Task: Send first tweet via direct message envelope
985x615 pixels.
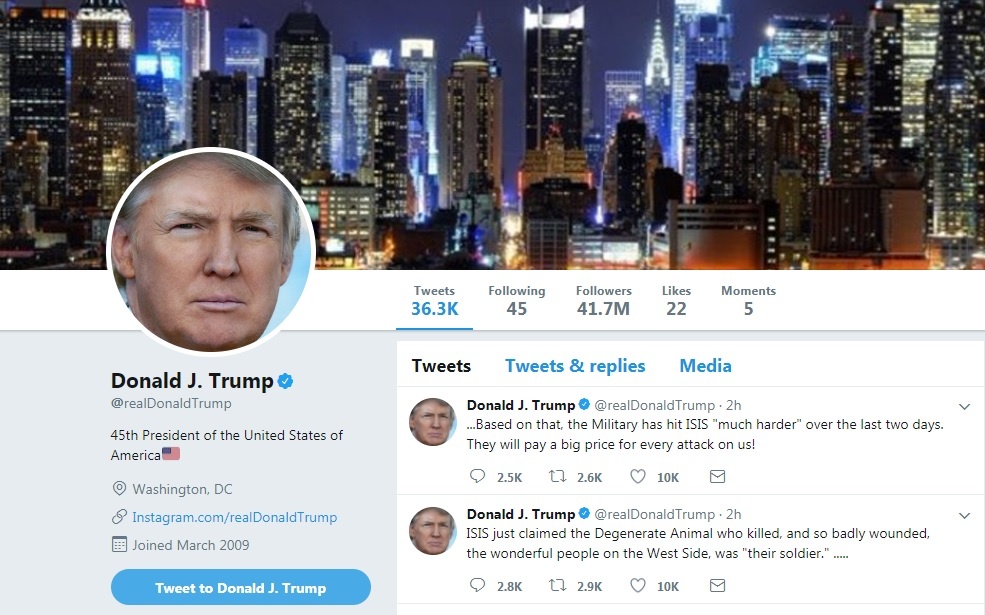Action: pyautogui.click(x=717, y=477)
